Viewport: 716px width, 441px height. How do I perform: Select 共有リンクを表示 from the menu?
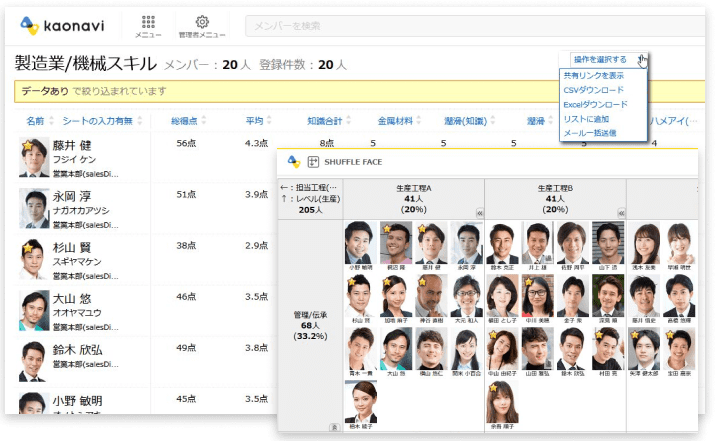pos(593,75)
